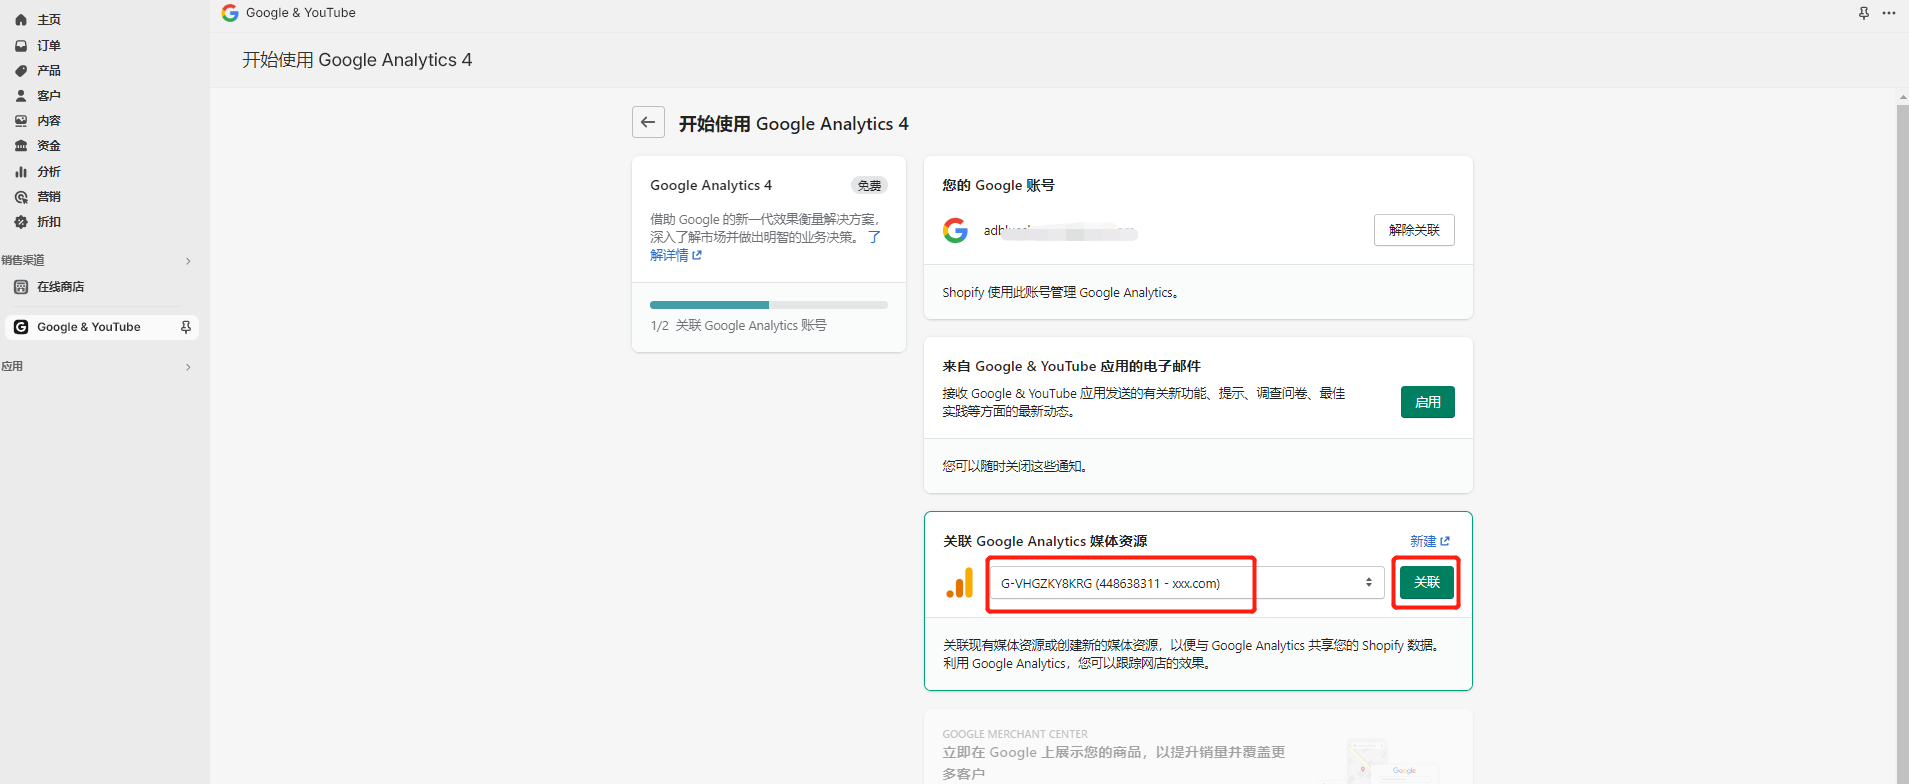Open the 折扣 discounts icon

tap(21, 221)
